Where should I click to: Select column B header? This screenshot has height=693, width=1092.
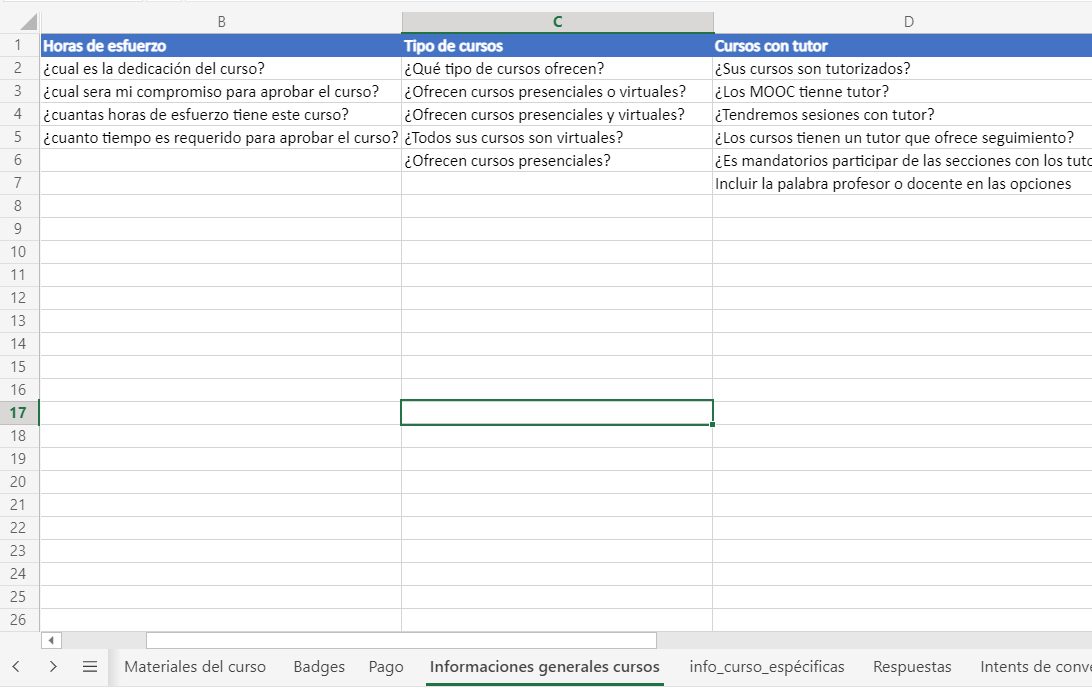(221, 22)
